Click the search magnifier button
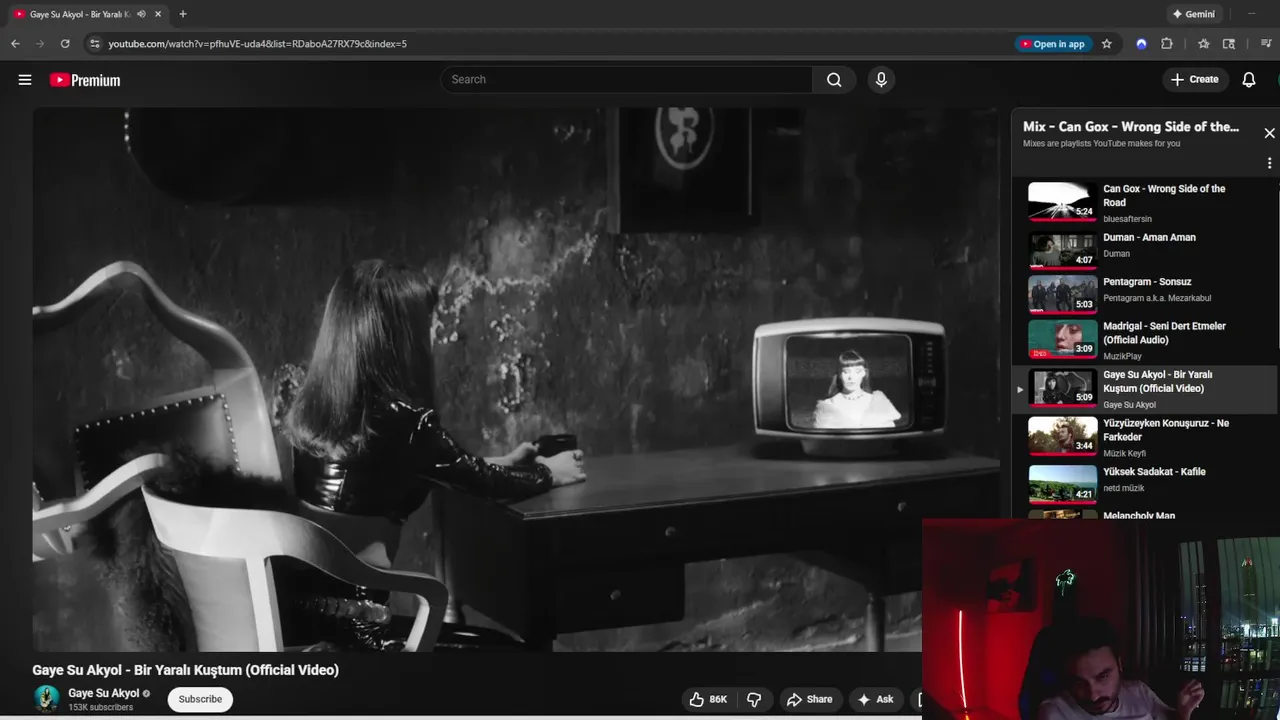Viewport: 1280px width, 720px height. click(x=834, y=80)
